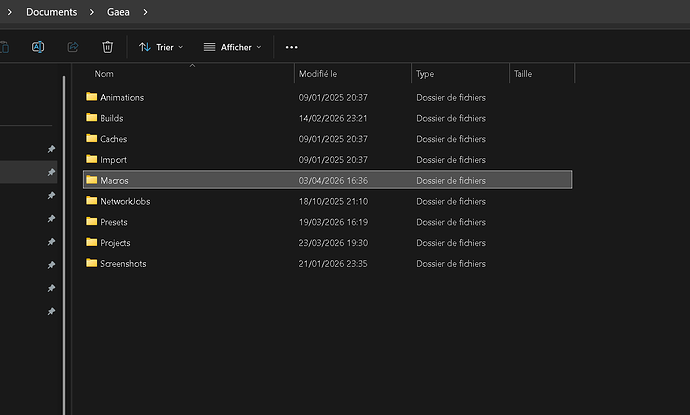Image resolution: width=690 pixels, height=415 pixels.
Task: Click the date 03/04/2026 16:36
Action: click(333, 180)
